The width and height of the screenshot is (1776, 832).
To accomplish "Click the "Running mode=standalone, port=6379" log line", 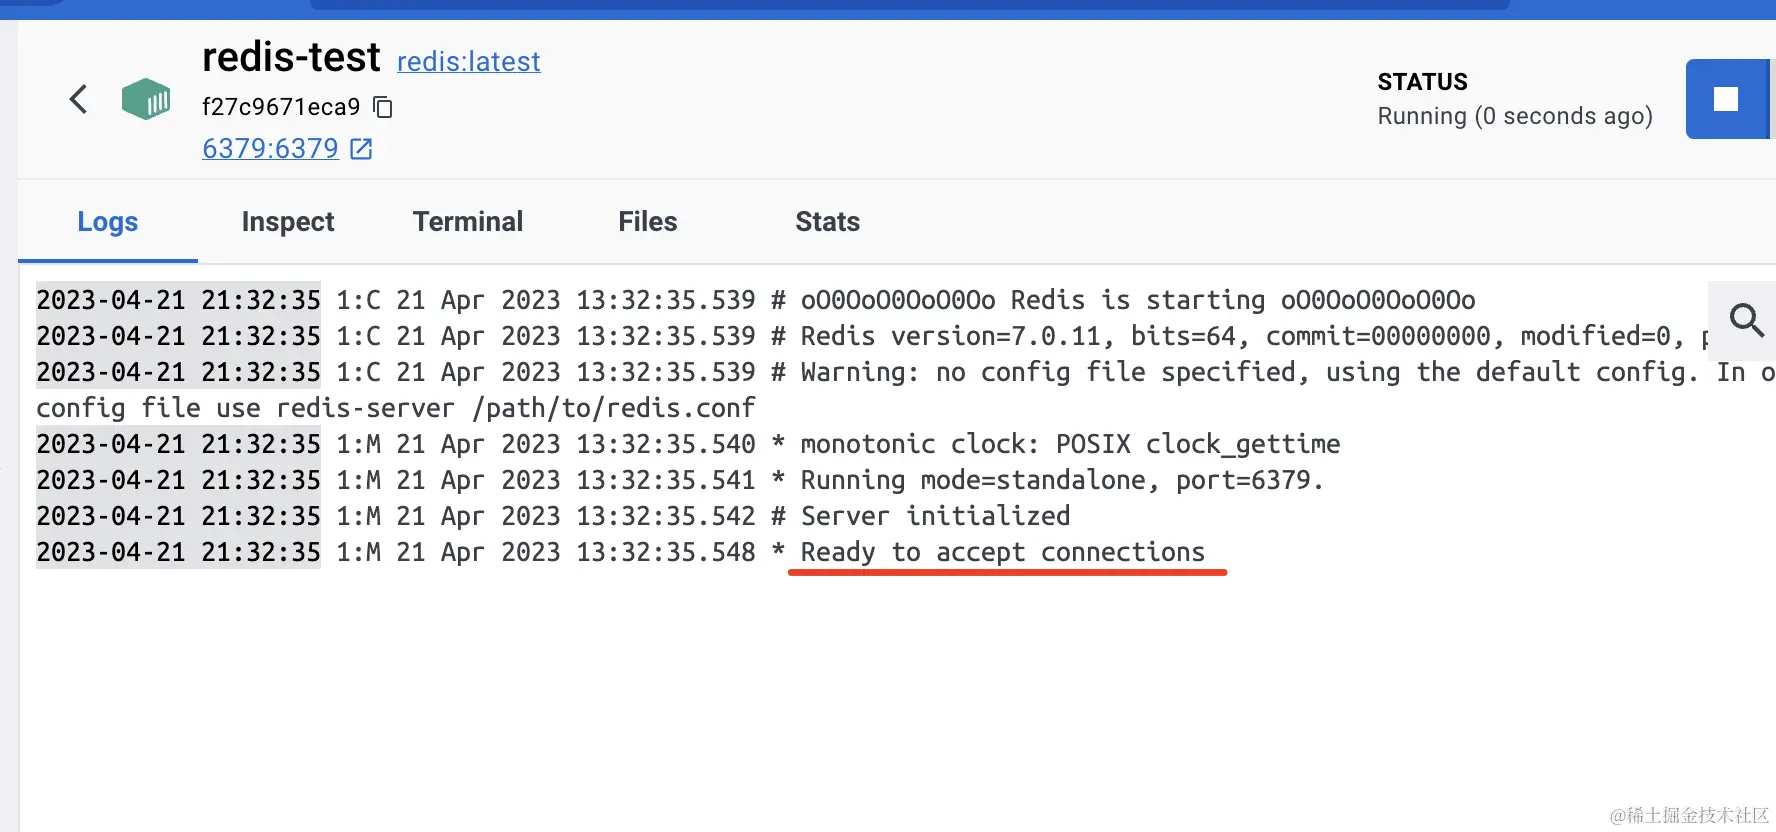I will click(x=1061, y=480).
